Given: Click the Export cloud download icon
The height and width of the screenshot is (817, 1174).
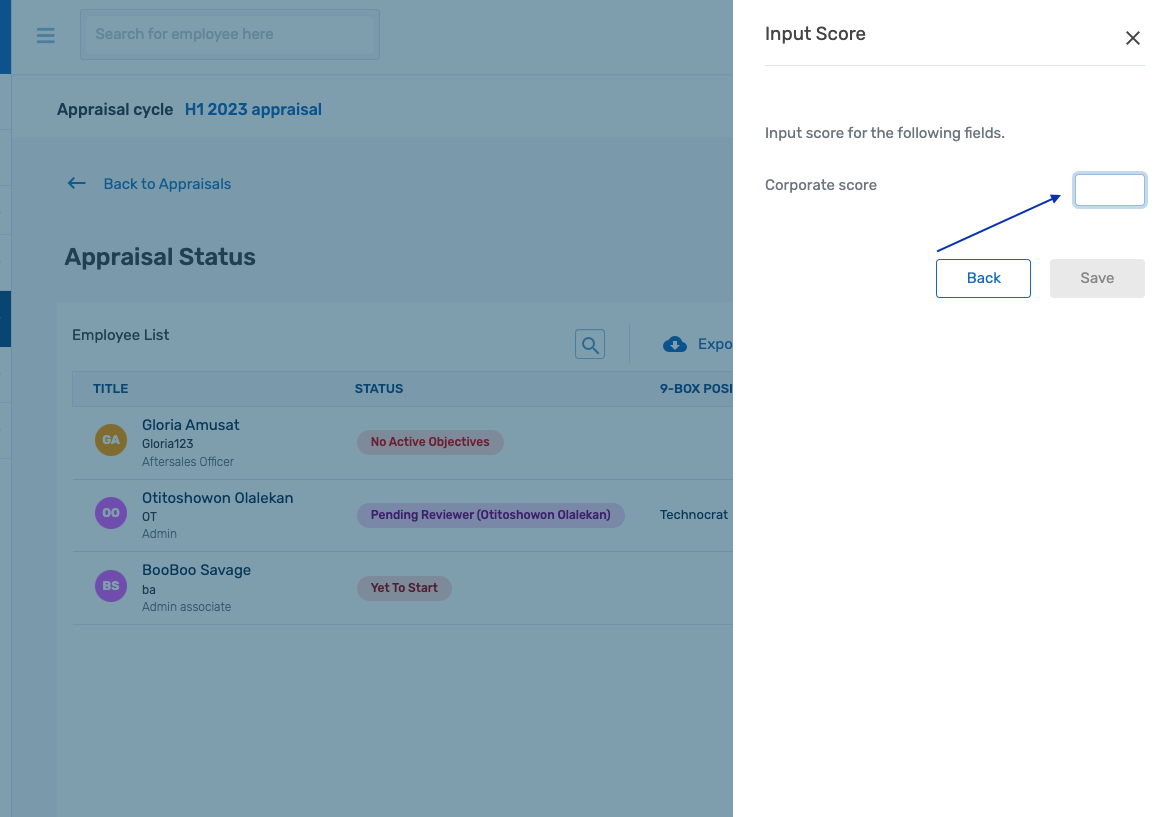Looking at the screenshot, I should (x=674, y=343).
